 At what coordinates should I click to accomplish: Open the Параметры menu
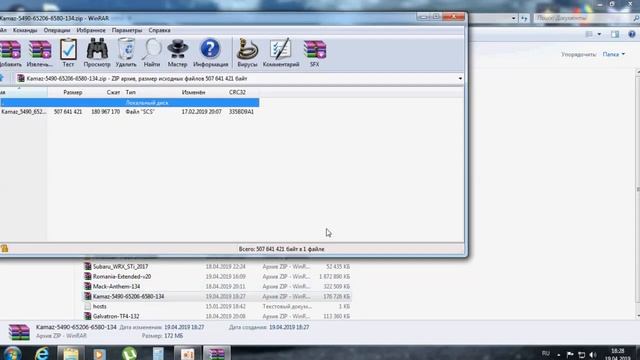pos(127,30)
